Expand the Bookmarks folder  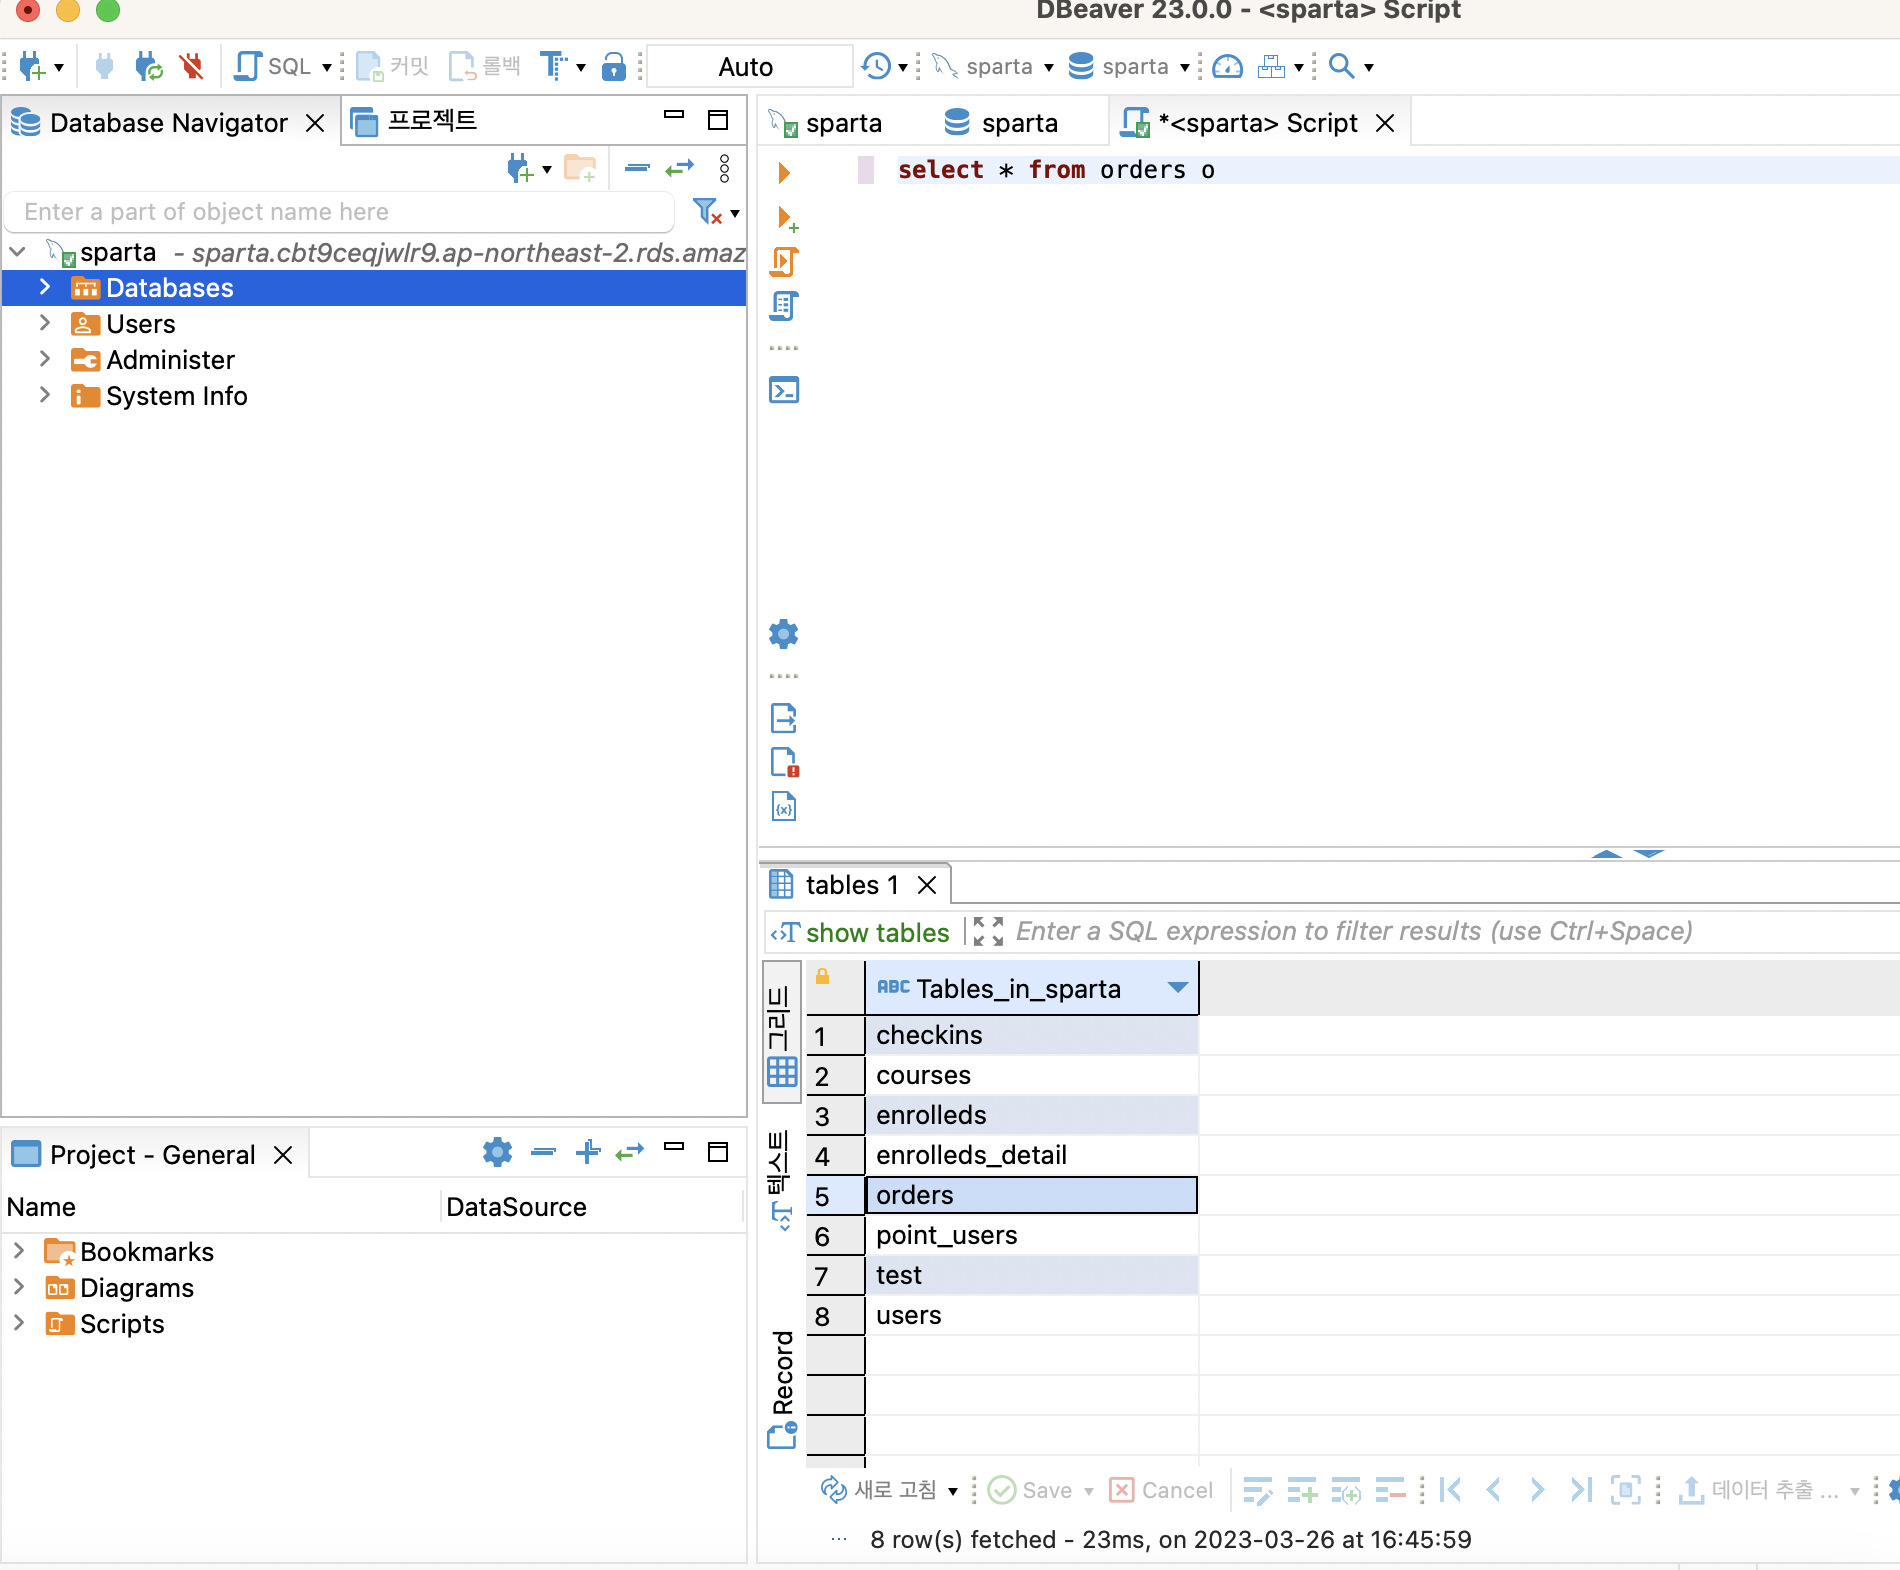click(19, 1251)
